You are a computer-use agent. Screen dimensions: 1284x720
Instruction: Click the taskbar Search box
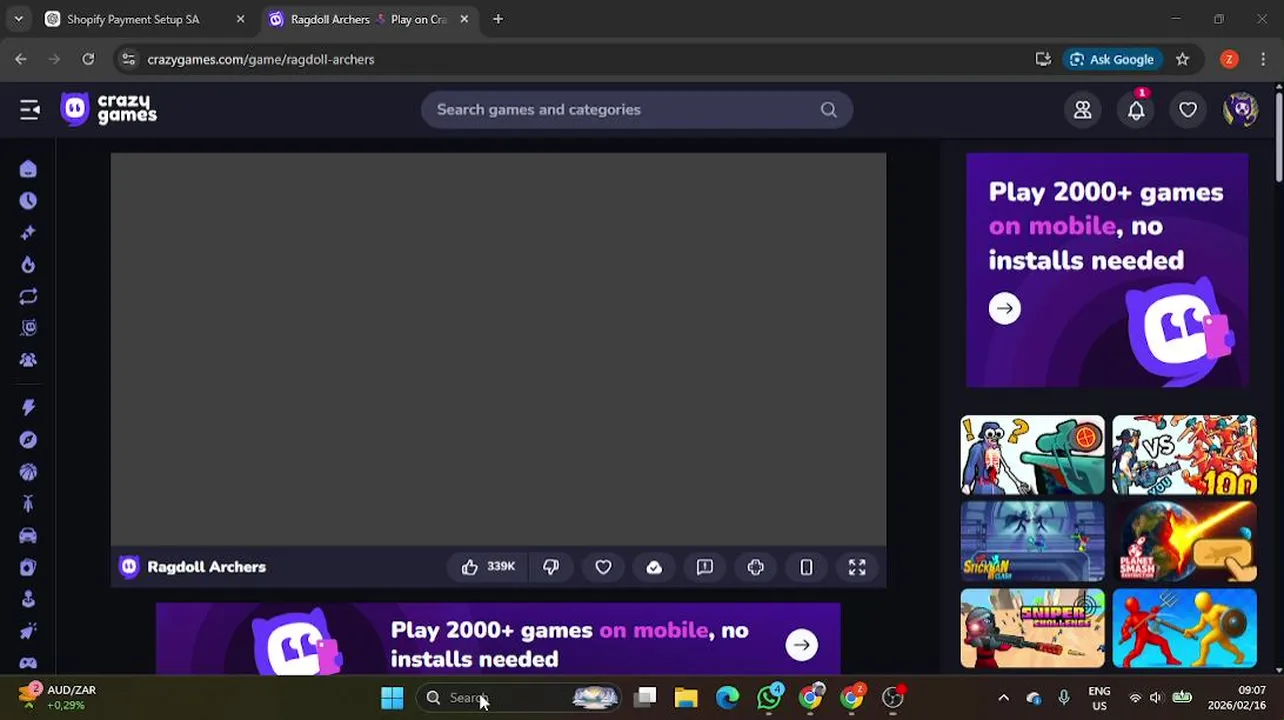(x=519, y=698)
